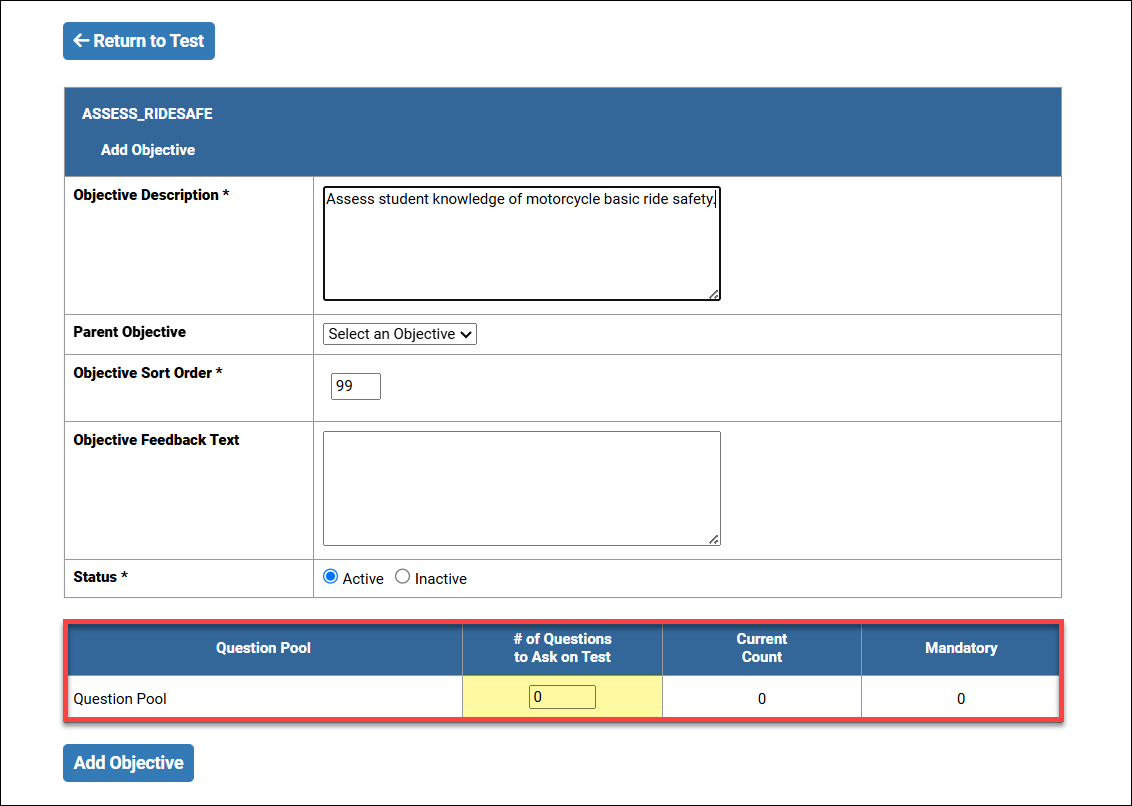Screen dimensions: 1132x806
Task: Click the Current Count column header
Action: pyautogui.click(x=761, y=648)
